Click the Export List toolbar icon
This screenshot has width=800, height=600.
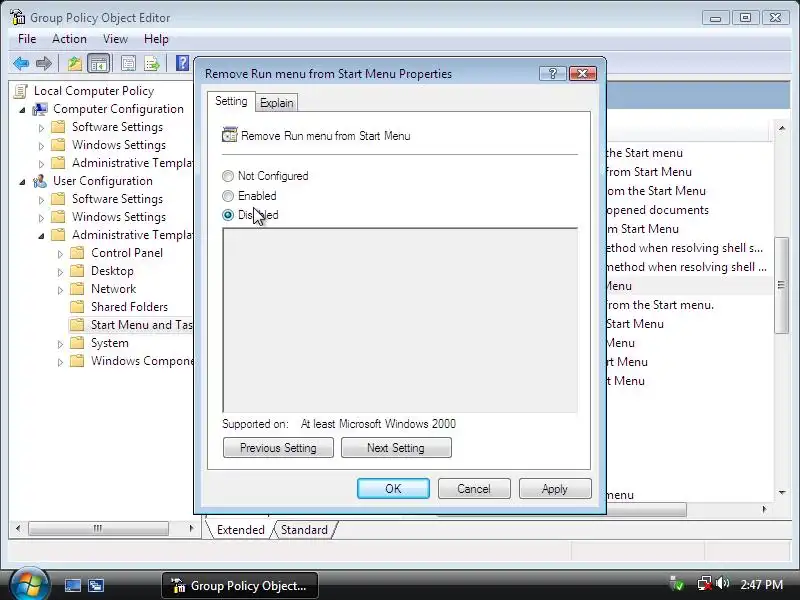(152, 64)
